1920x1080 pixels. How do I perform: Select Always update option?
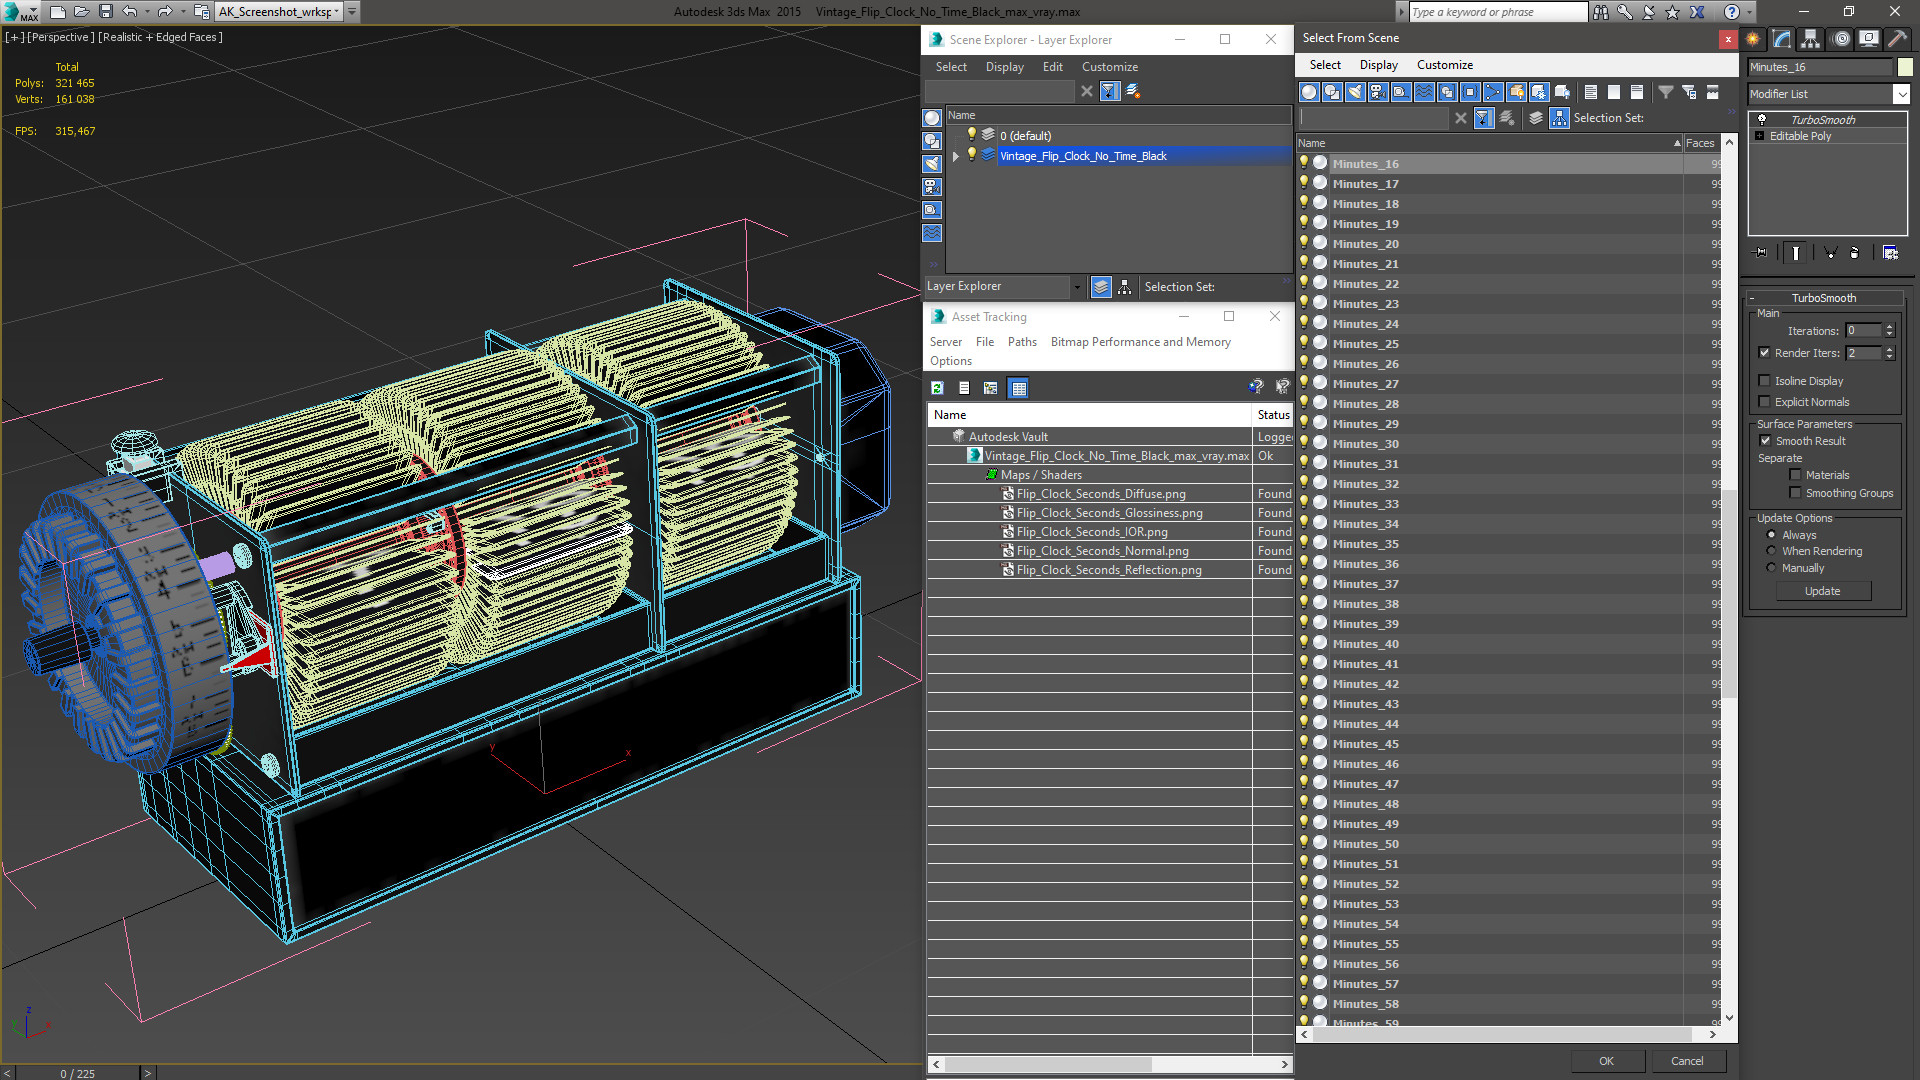click(1771, 535)
